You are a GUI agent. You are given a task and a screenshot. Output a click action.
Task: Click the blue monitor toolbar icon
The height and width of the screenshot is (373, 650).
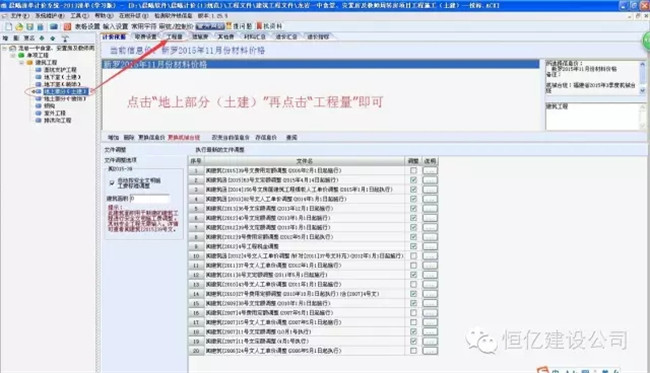(x=54, y=27)
